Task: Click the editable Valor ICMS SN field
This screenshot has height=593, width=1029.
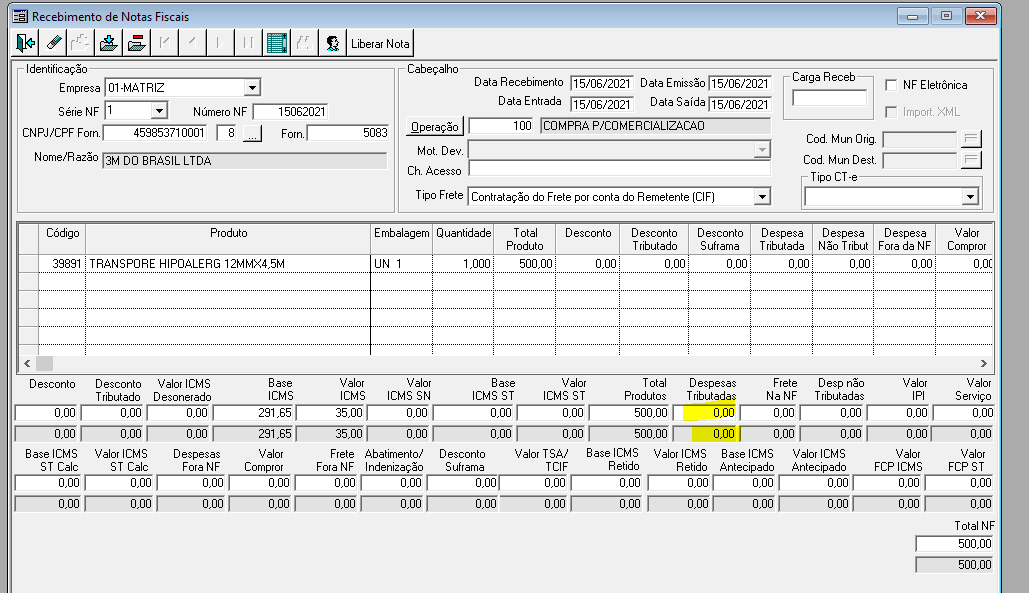Action: (x=398, y=413)
